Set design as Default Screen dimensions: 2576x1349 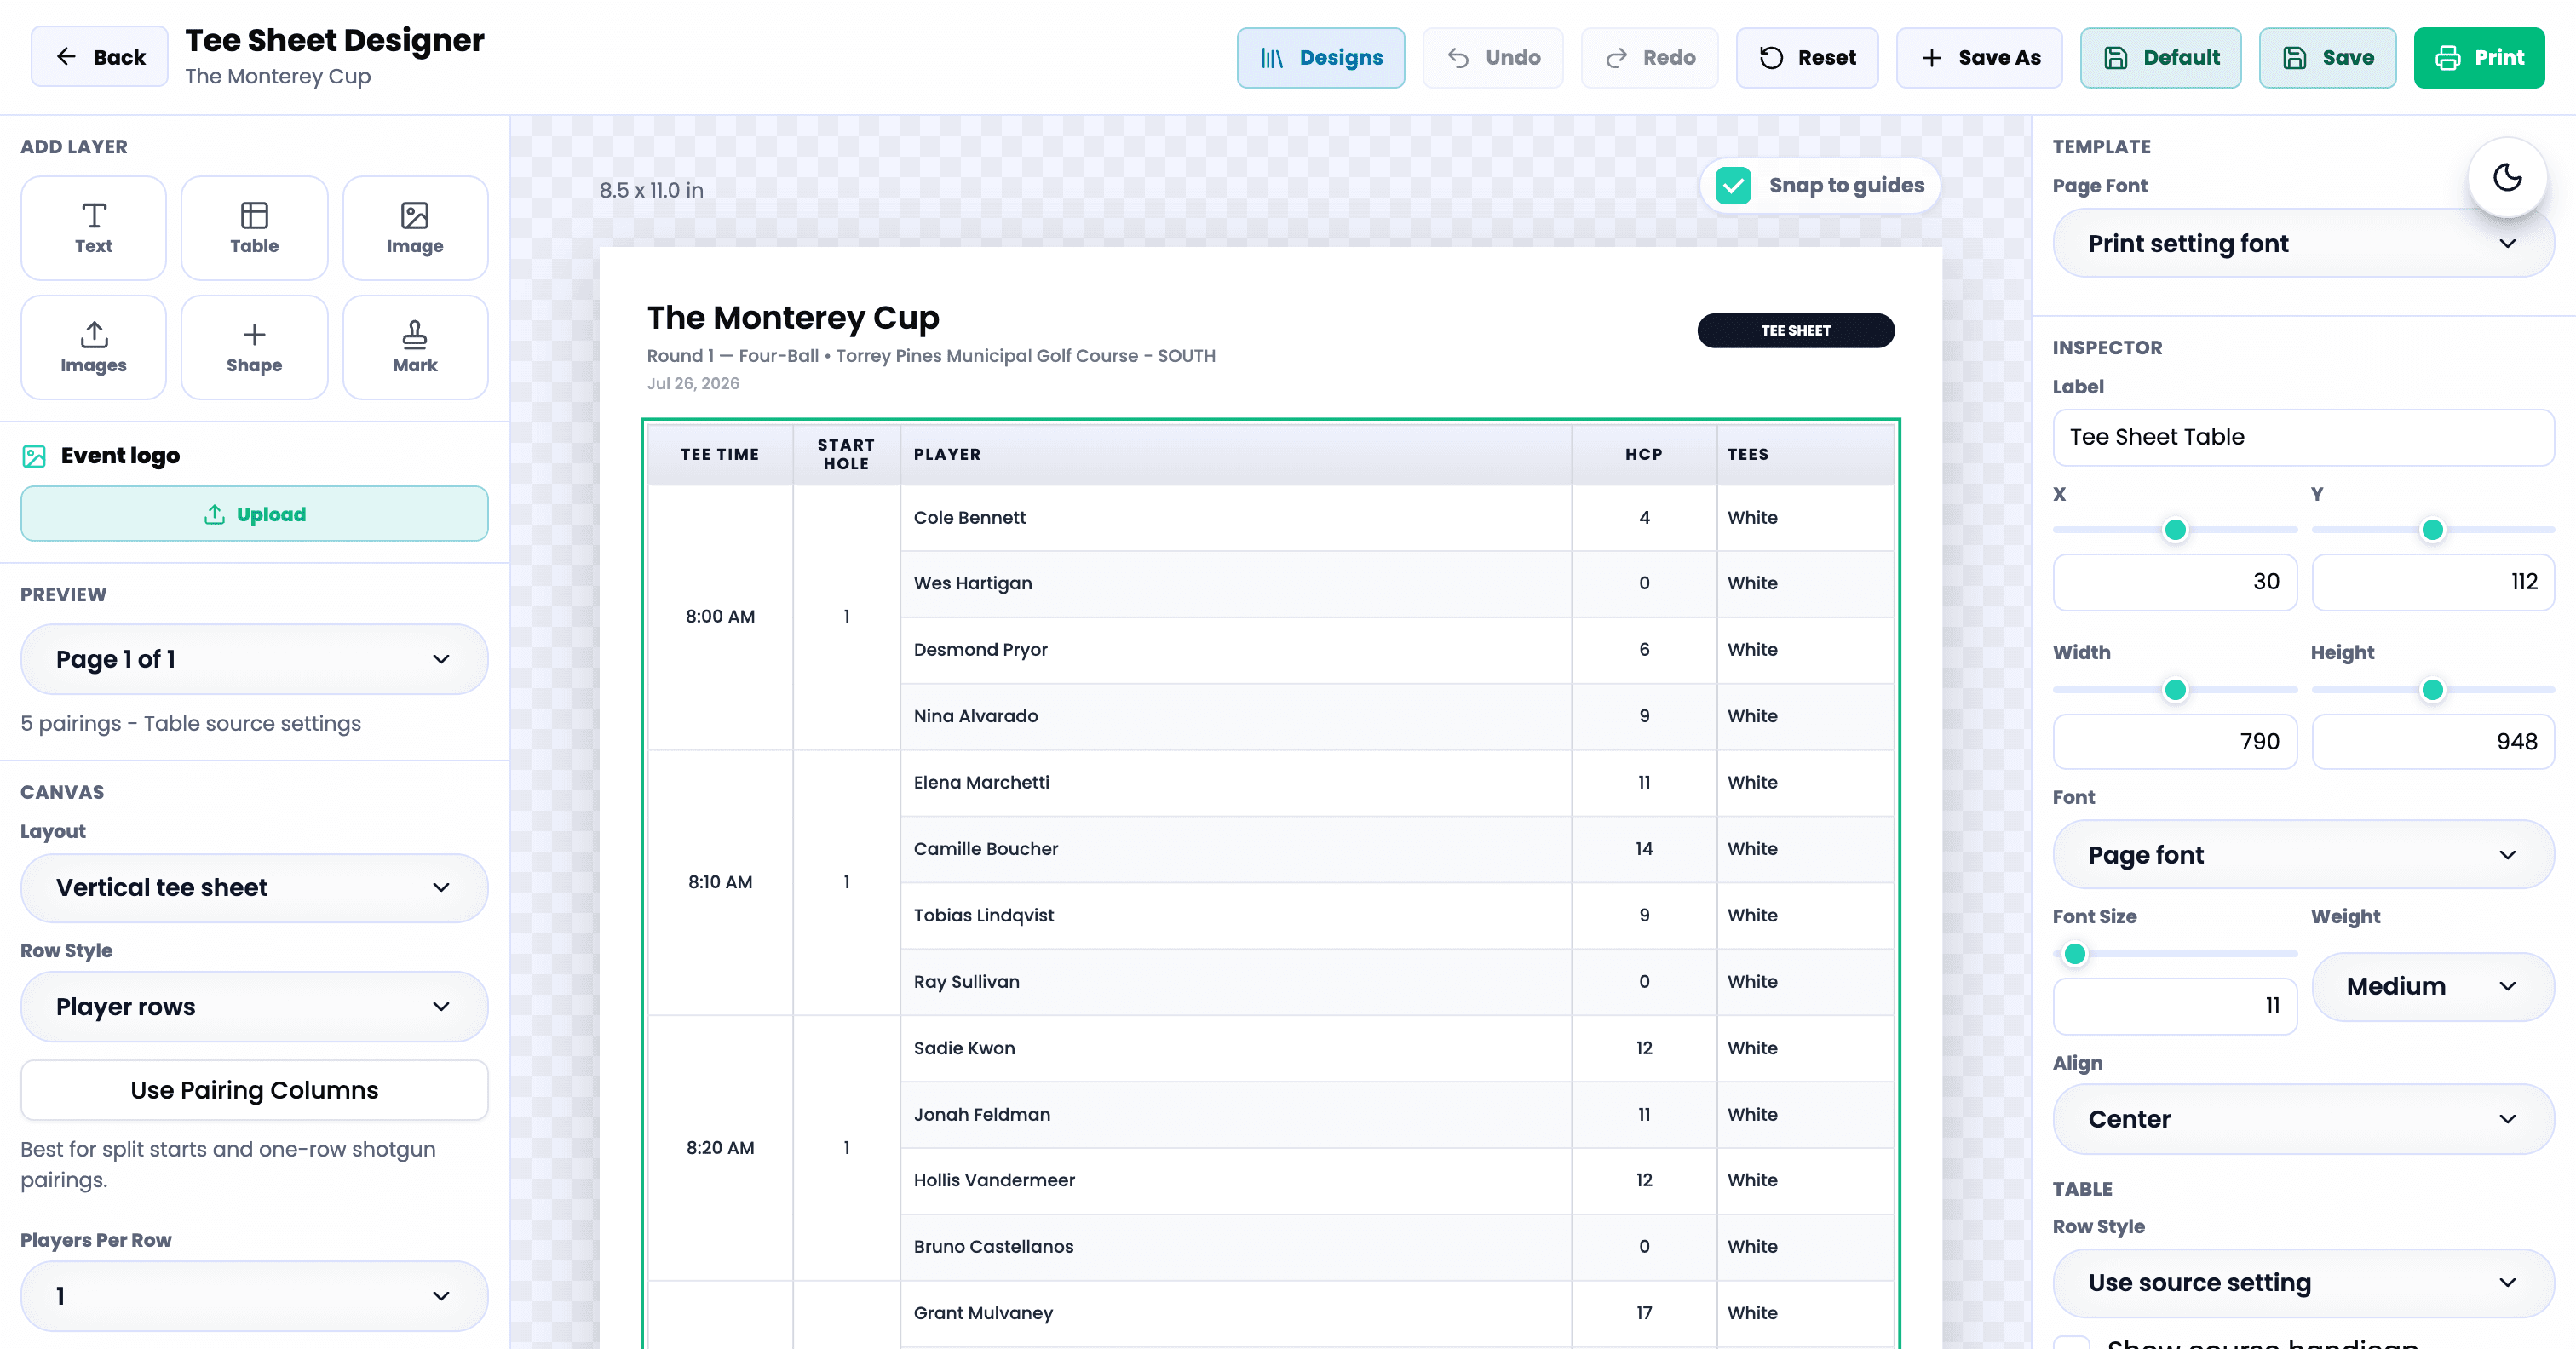[2160, 57]
